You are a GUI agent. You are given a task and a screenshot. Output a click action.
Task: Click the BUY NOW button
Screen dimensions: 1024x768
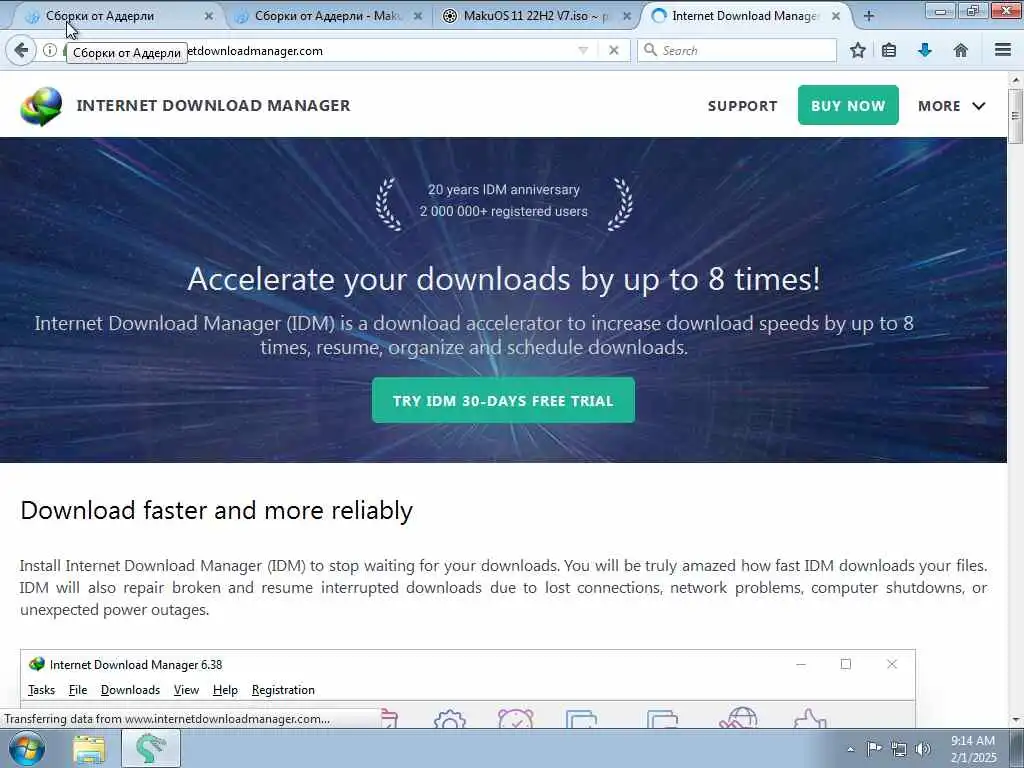coord(848,105)
